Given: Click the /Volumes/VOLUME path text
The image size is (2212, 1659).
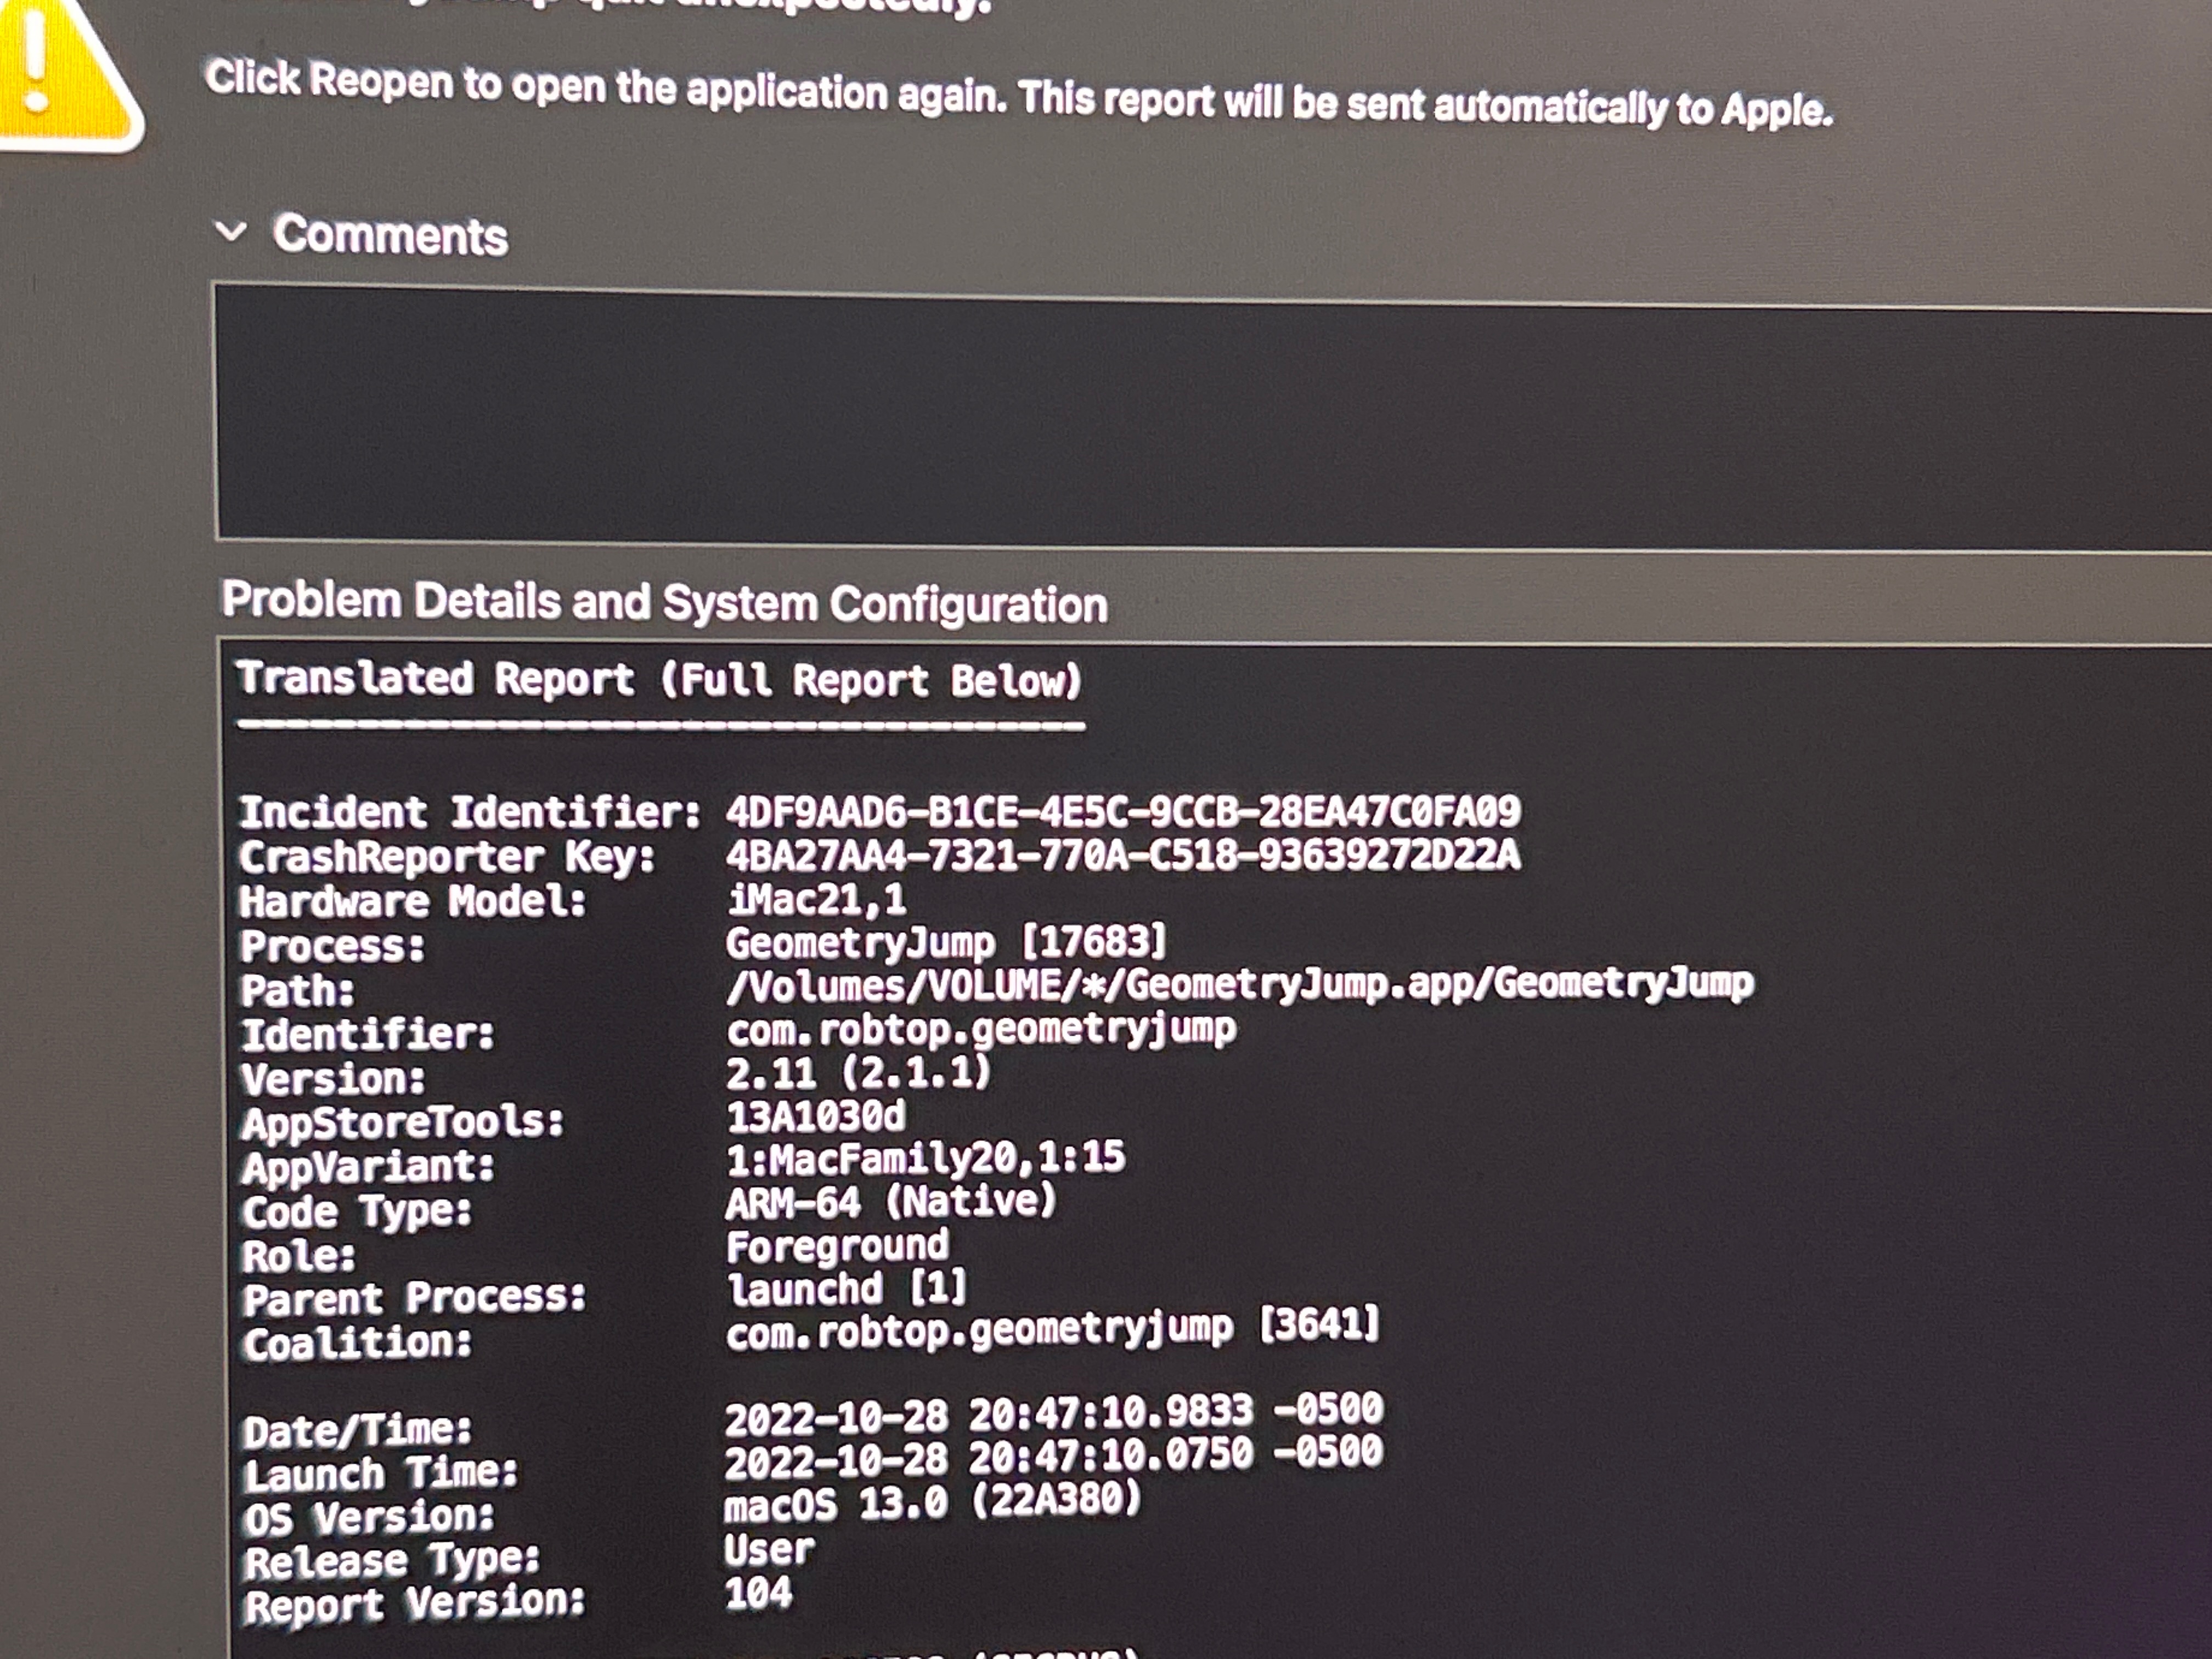Looking at the screenshot, I should 1239,985.
